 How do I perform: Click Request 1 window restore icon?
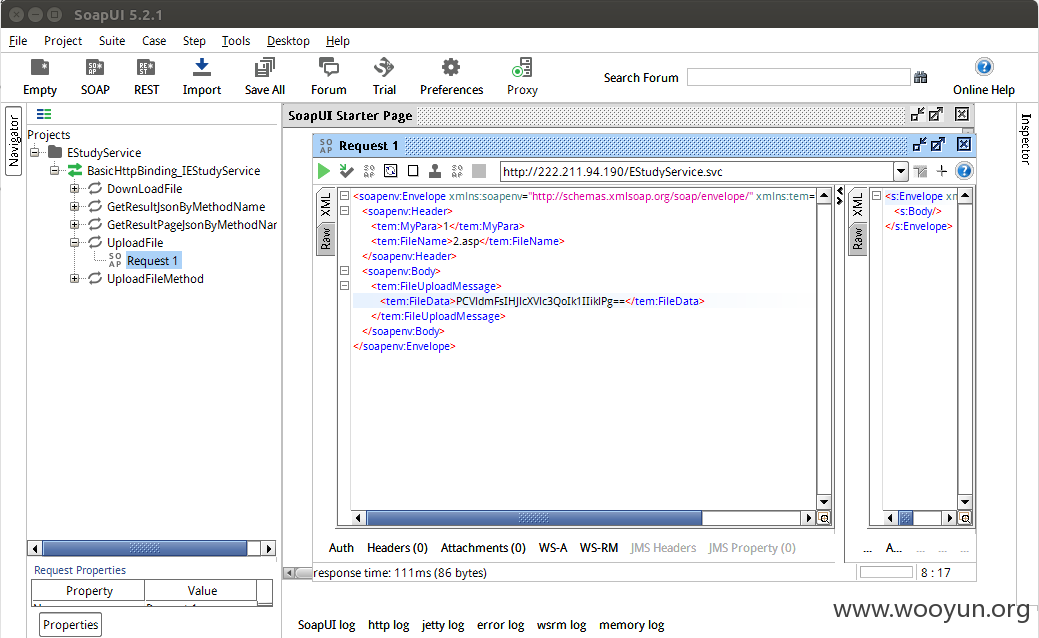click(x=919, y=144)
